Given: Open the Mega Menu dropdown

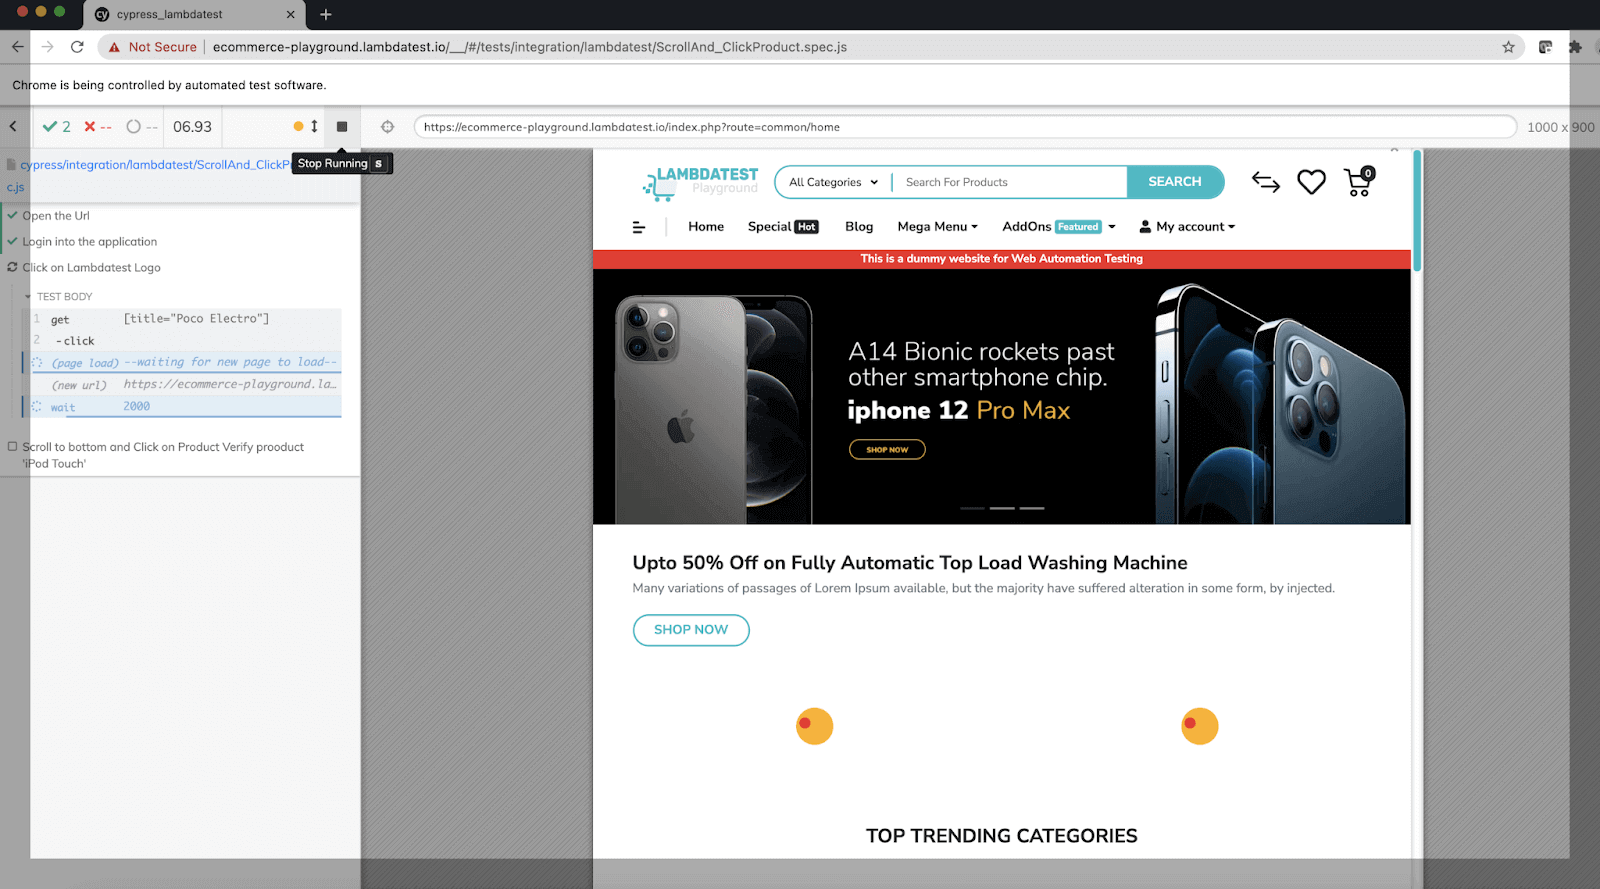Looking at the screenshot, I should 937,227.
